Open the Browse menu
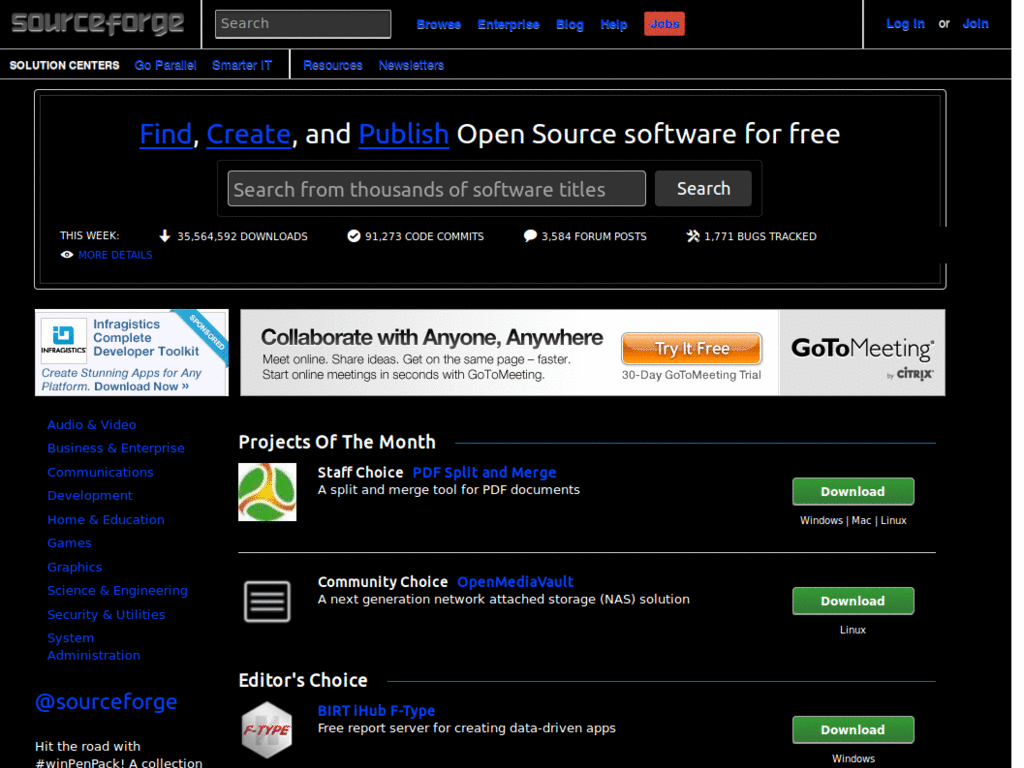This screenshot has width=1024, height=768. [x=438, y=24]
